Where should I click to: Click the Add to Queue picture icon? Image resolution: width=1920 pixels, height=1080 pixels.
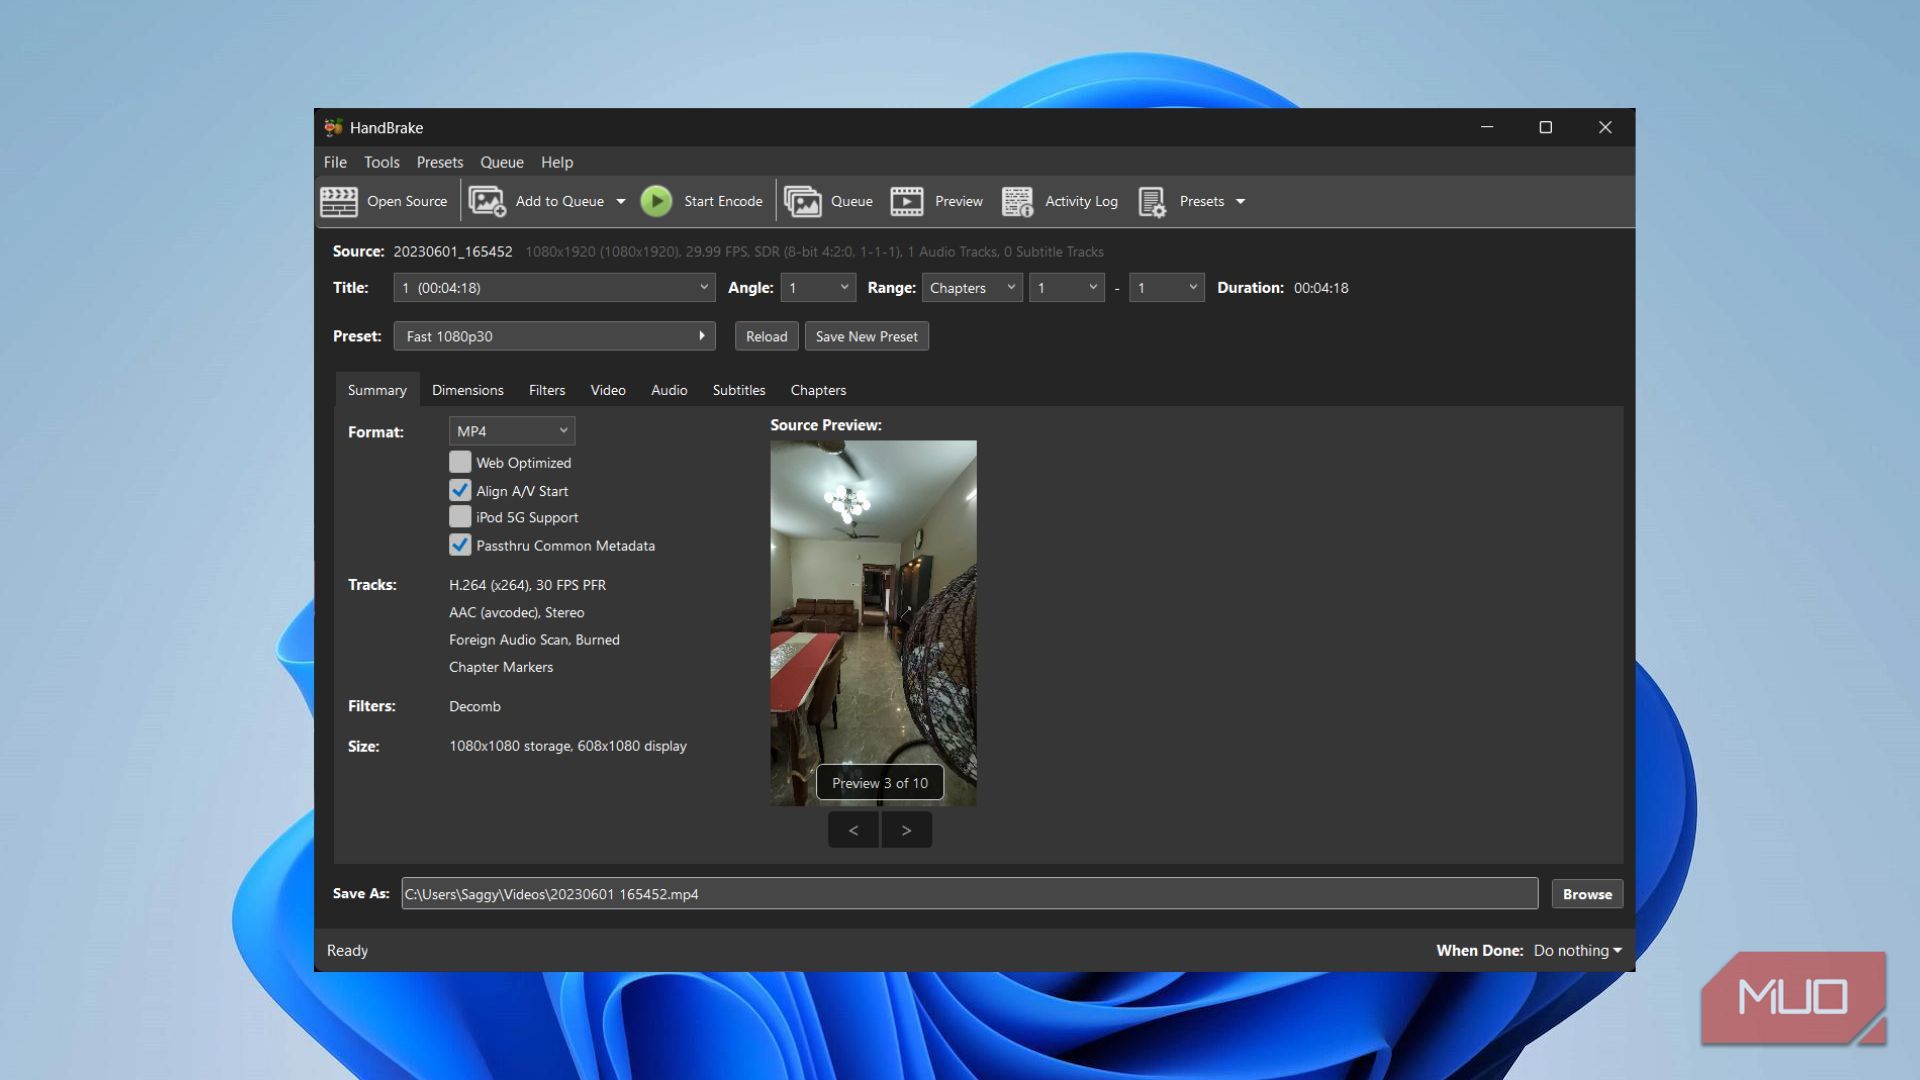(x=487, y=201)
